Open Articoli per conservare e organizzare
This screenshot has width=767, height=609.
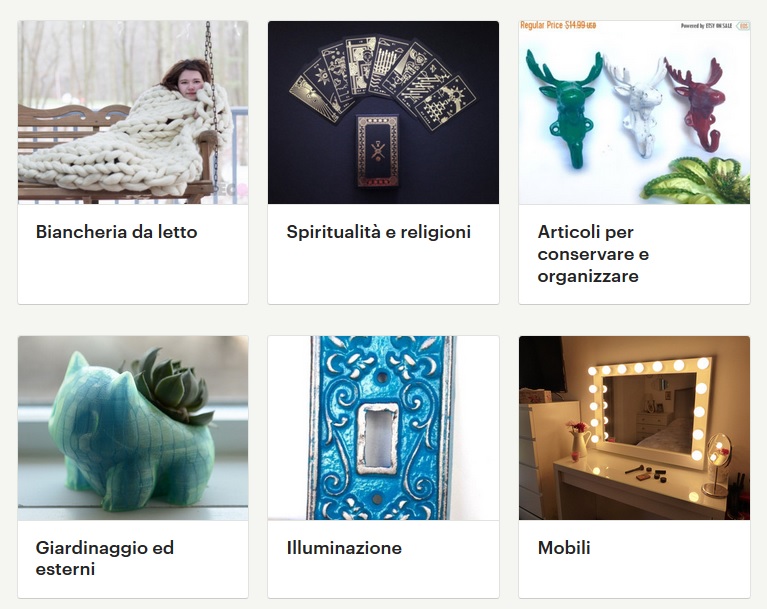pos(593,254)
